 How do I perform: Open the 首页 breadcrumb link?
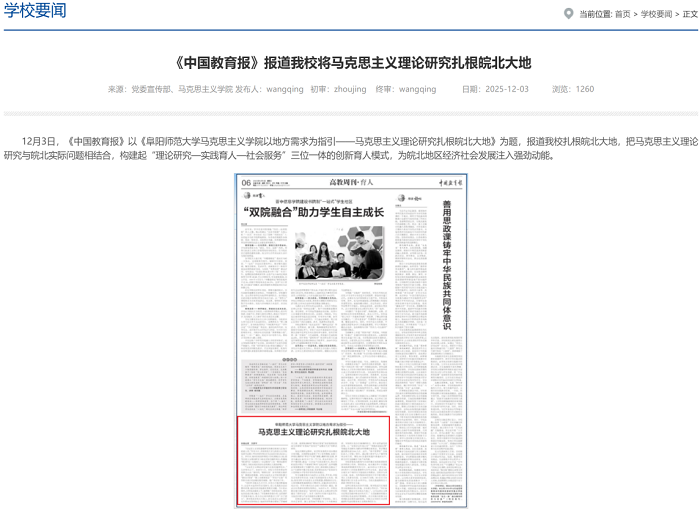[622, 14]
